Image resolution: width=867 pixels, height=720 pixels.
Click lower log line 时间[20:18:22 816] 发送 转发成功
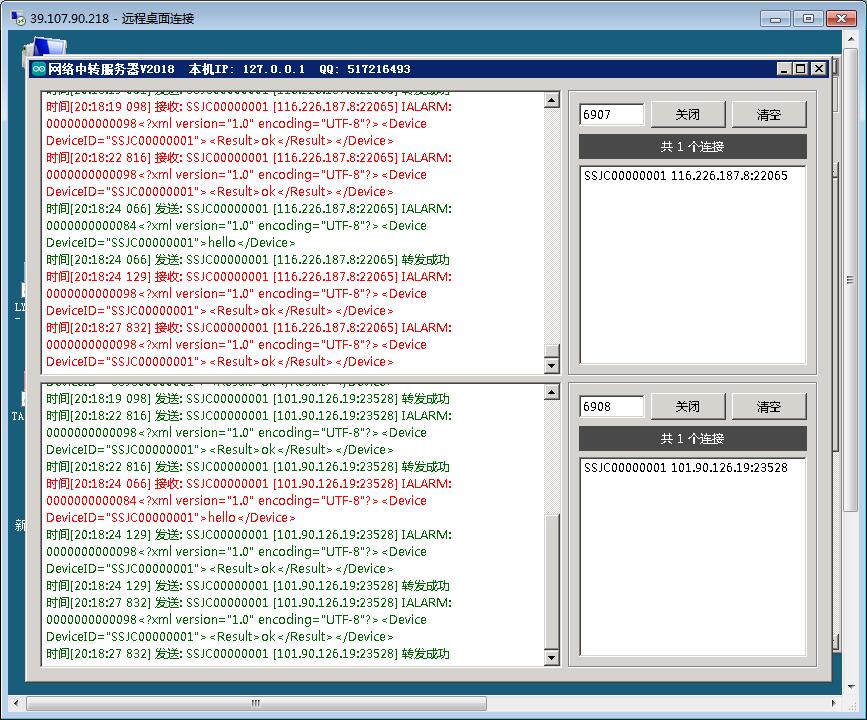point(248,467)
